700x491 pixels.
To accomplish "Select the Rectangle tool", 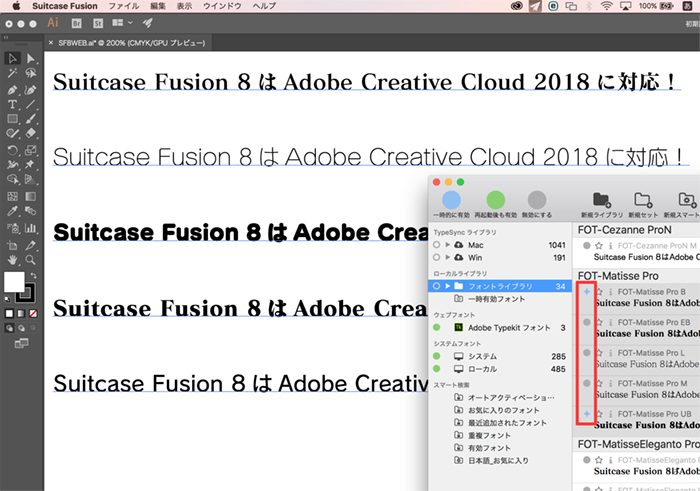I will 12,119.
